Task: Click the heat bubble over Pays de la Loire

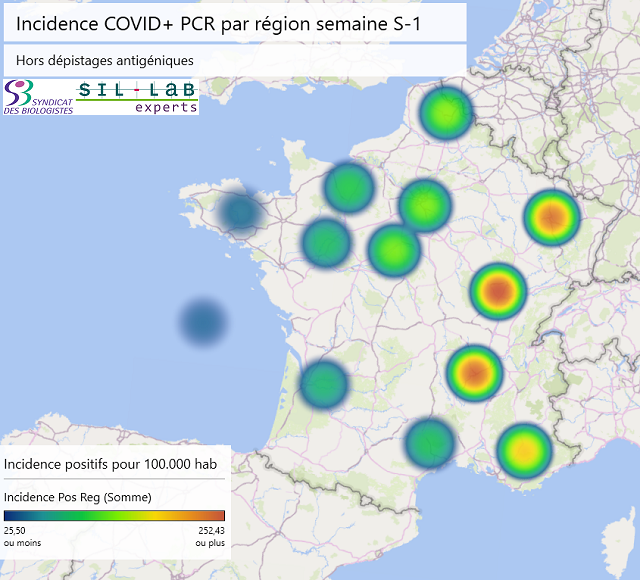Action: [x=326, y=243]
